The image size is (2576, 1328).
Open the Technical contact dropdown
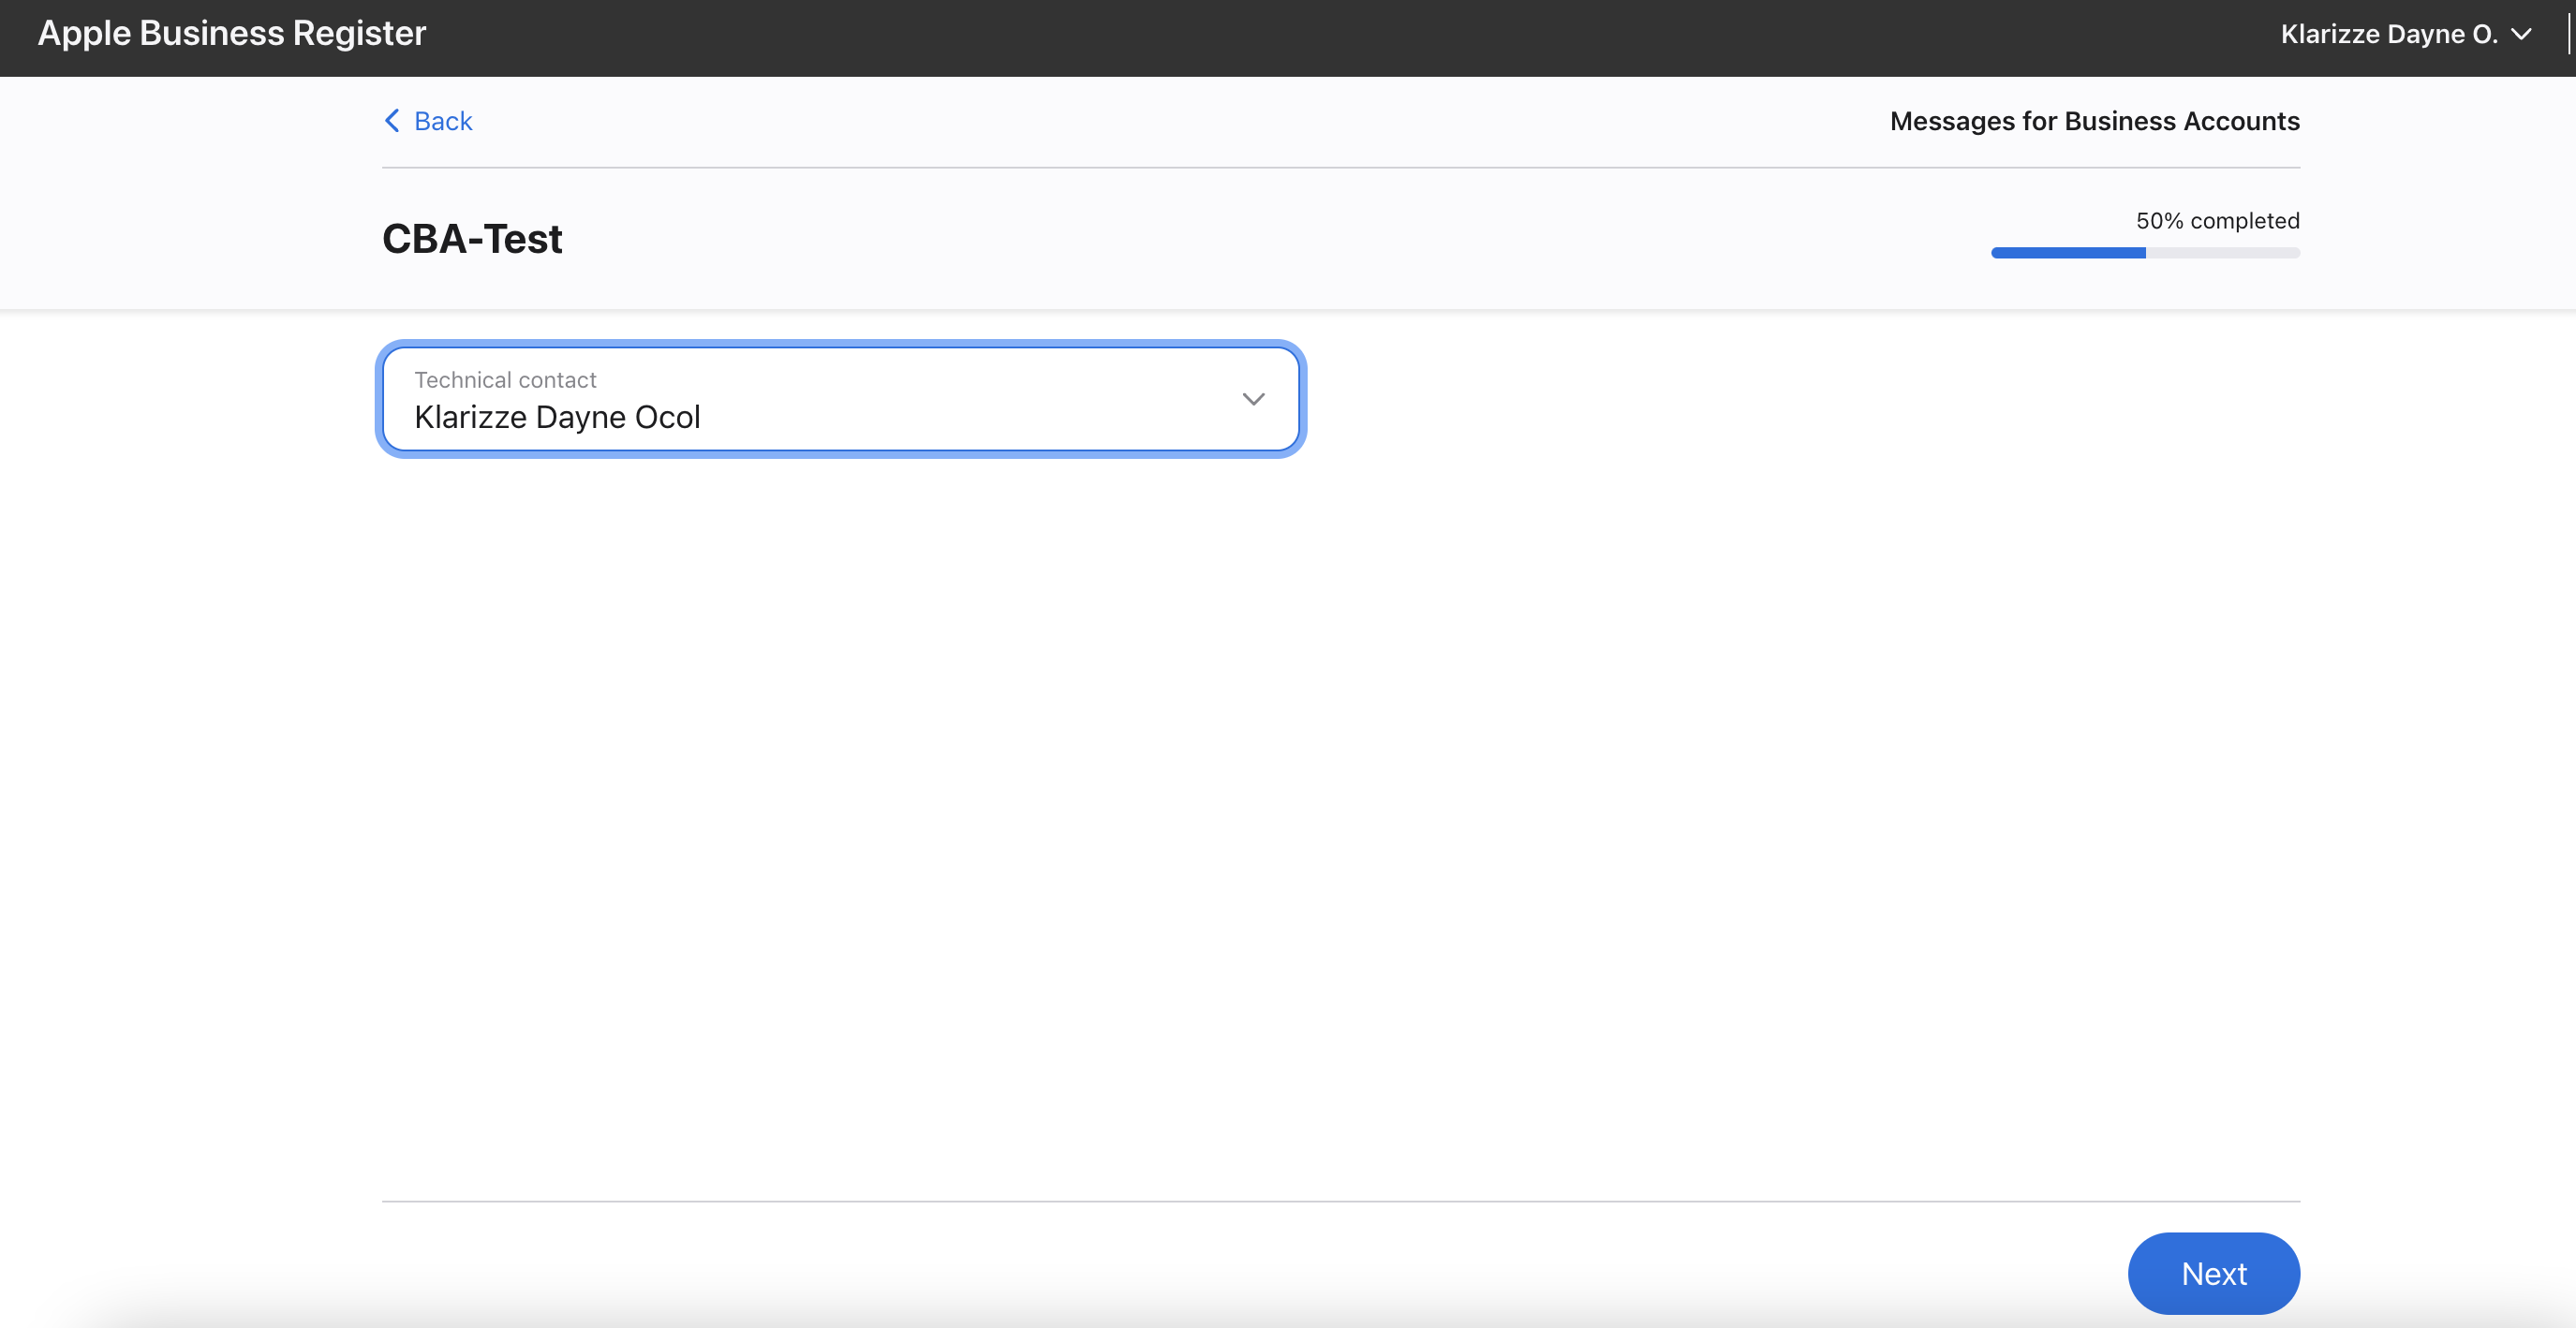[840, 399]
